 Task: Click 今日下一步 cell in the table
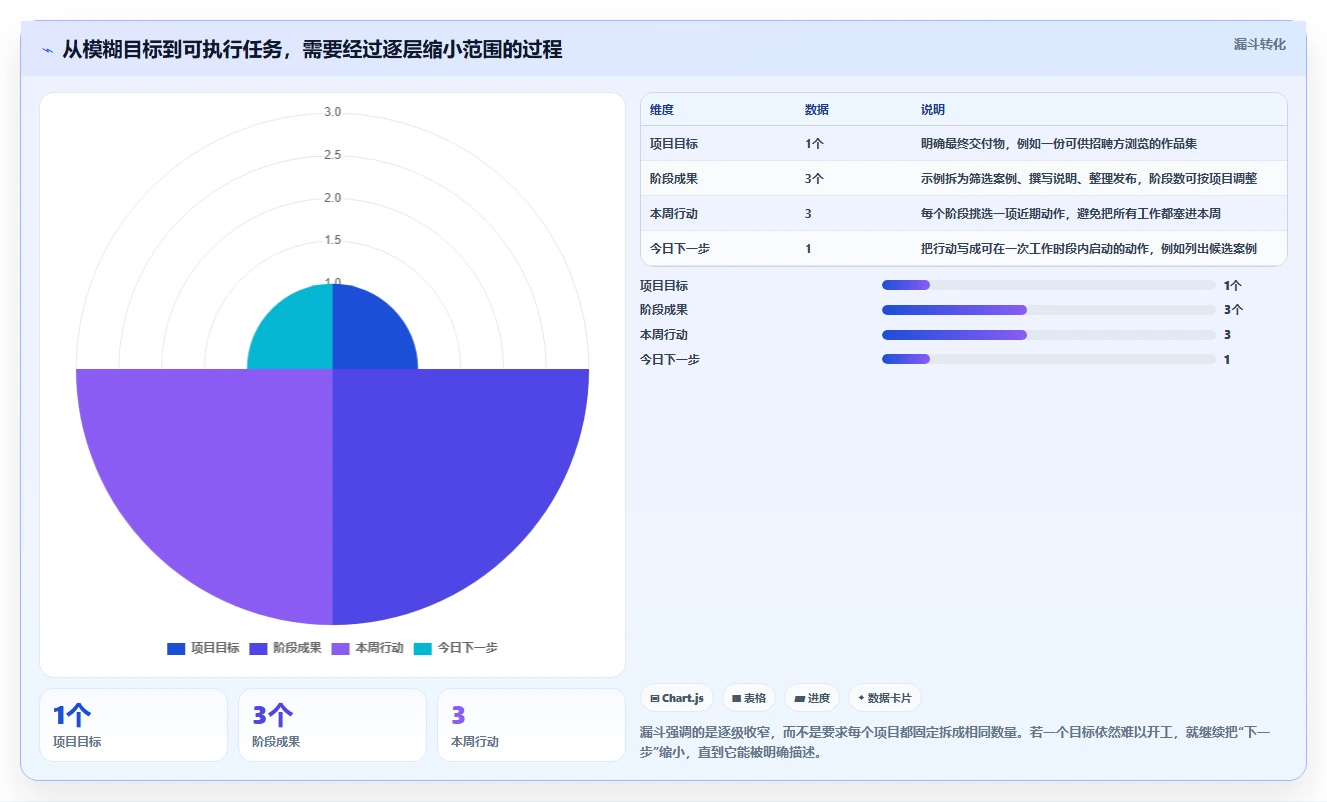[x=680, y=249]
